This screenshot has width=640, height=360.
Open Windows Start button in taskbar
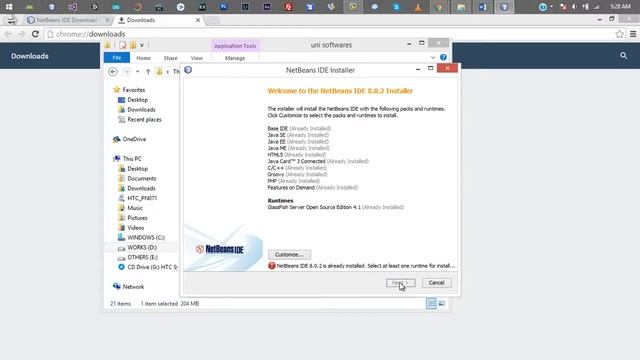coord(9,7)
